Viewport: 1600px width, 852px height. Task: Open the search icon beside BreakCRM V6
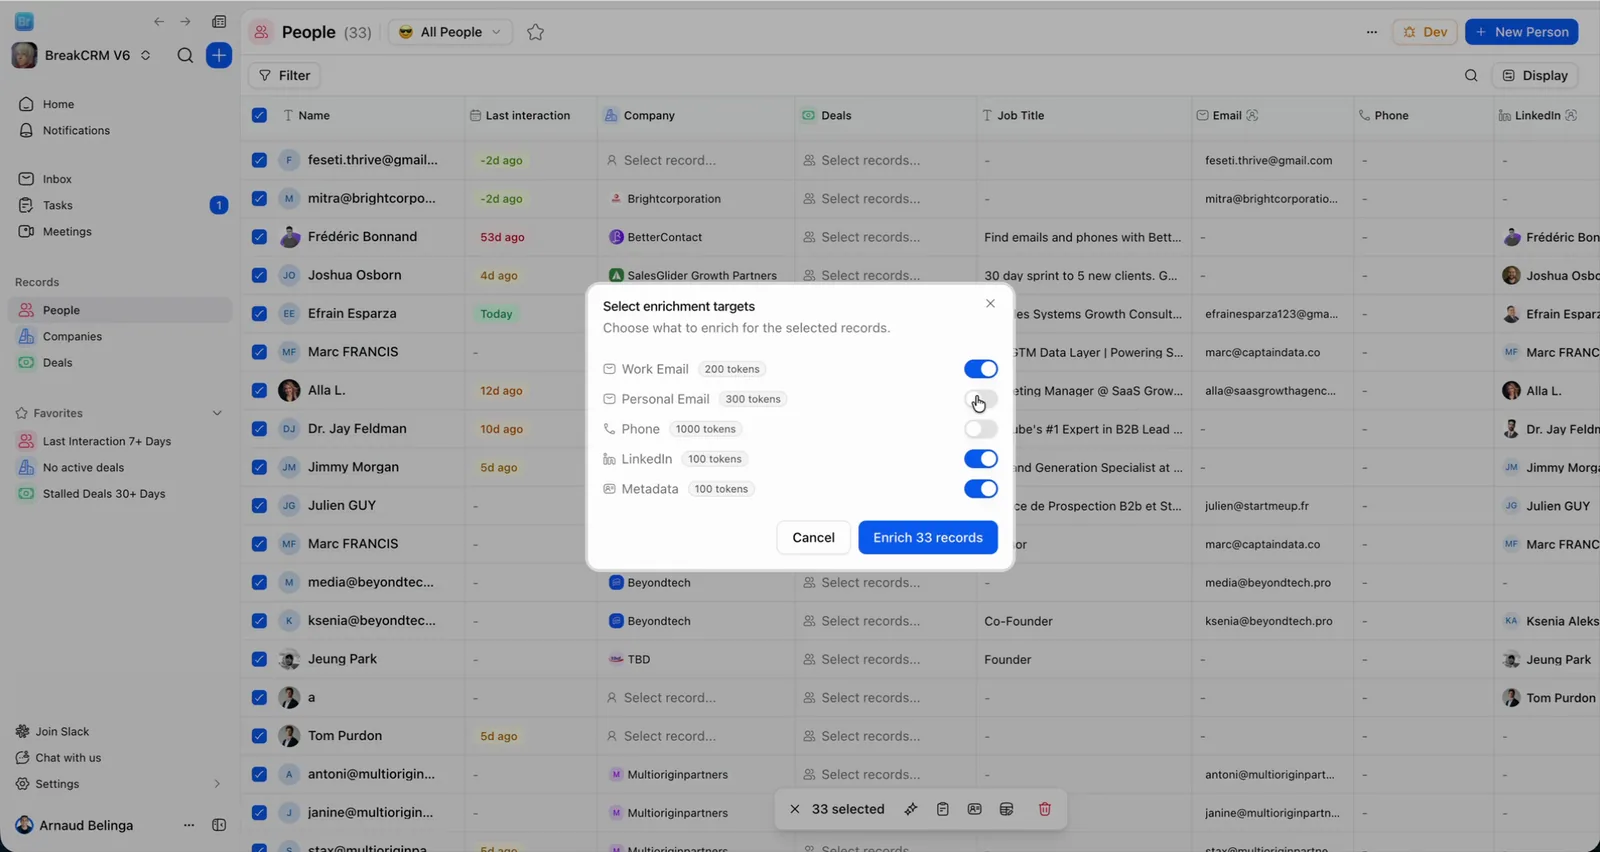pos(185,56)
